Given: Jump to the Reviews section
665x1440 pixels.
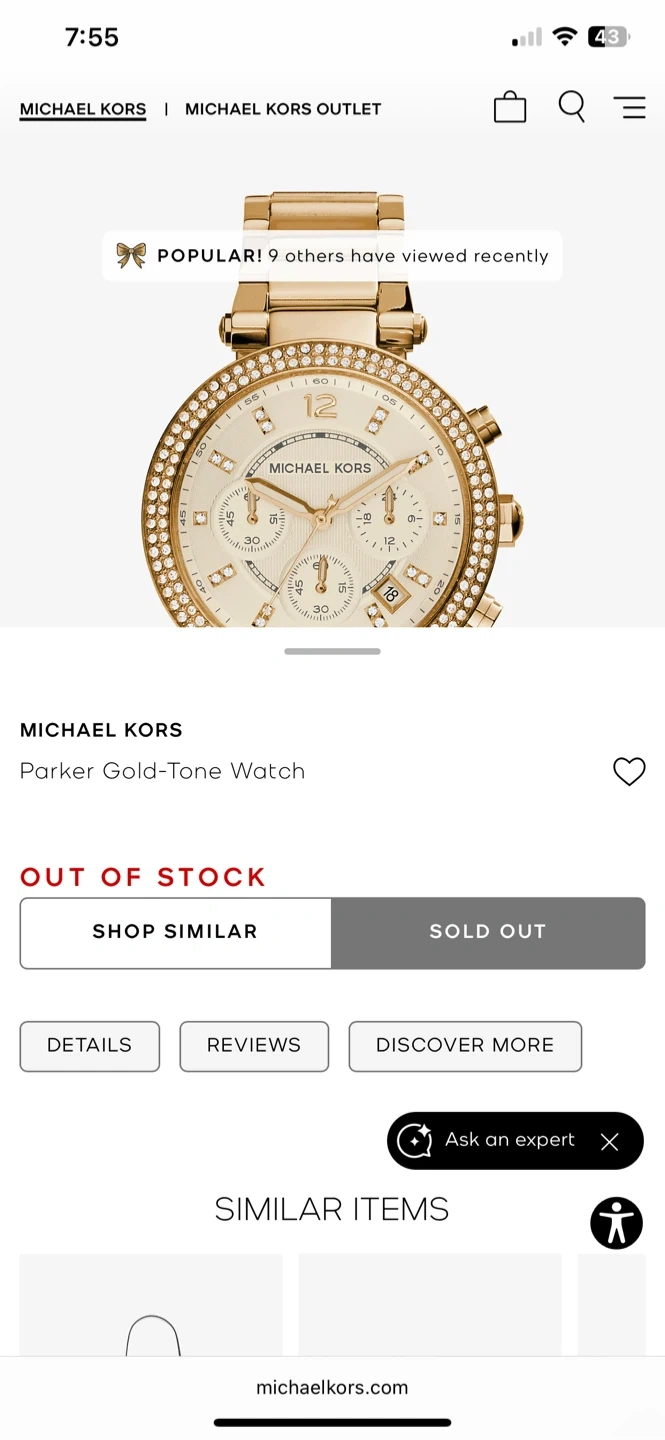Looking at the screenshot, I should (x=254, y=1045).
